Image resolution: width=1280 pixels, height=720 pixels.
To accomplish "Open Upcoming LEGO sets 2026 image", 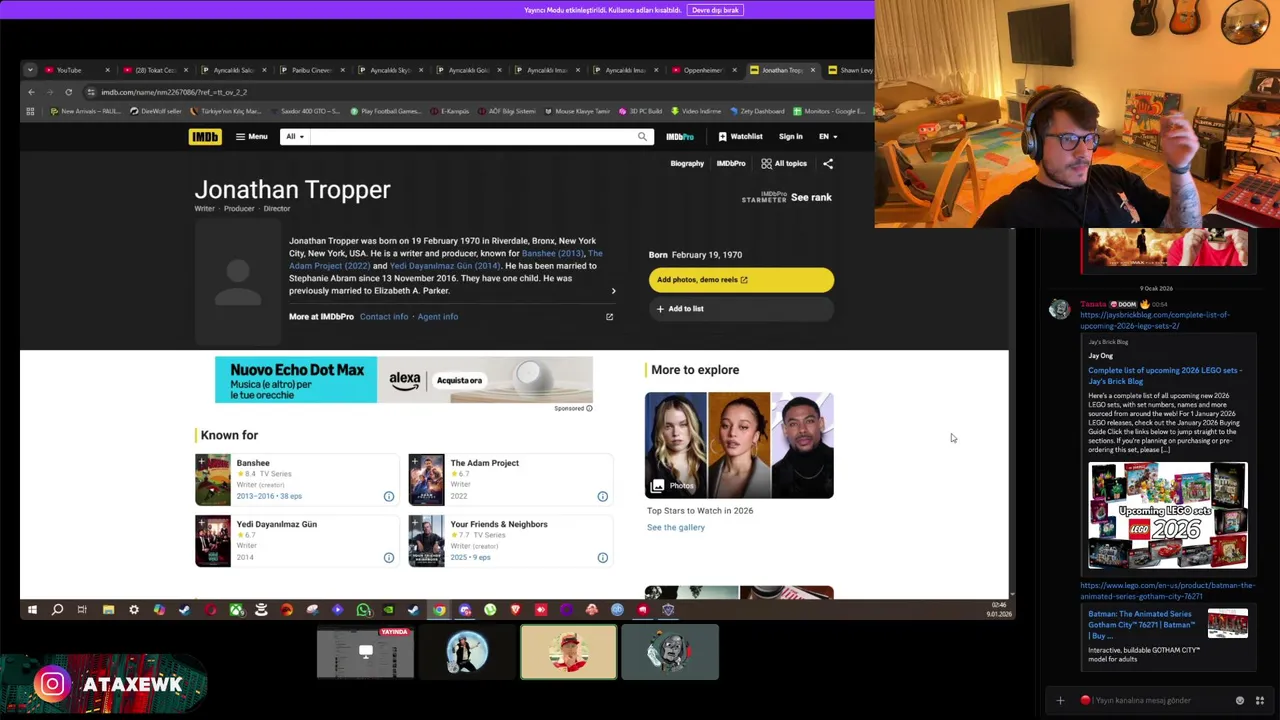I will 1168,515.
